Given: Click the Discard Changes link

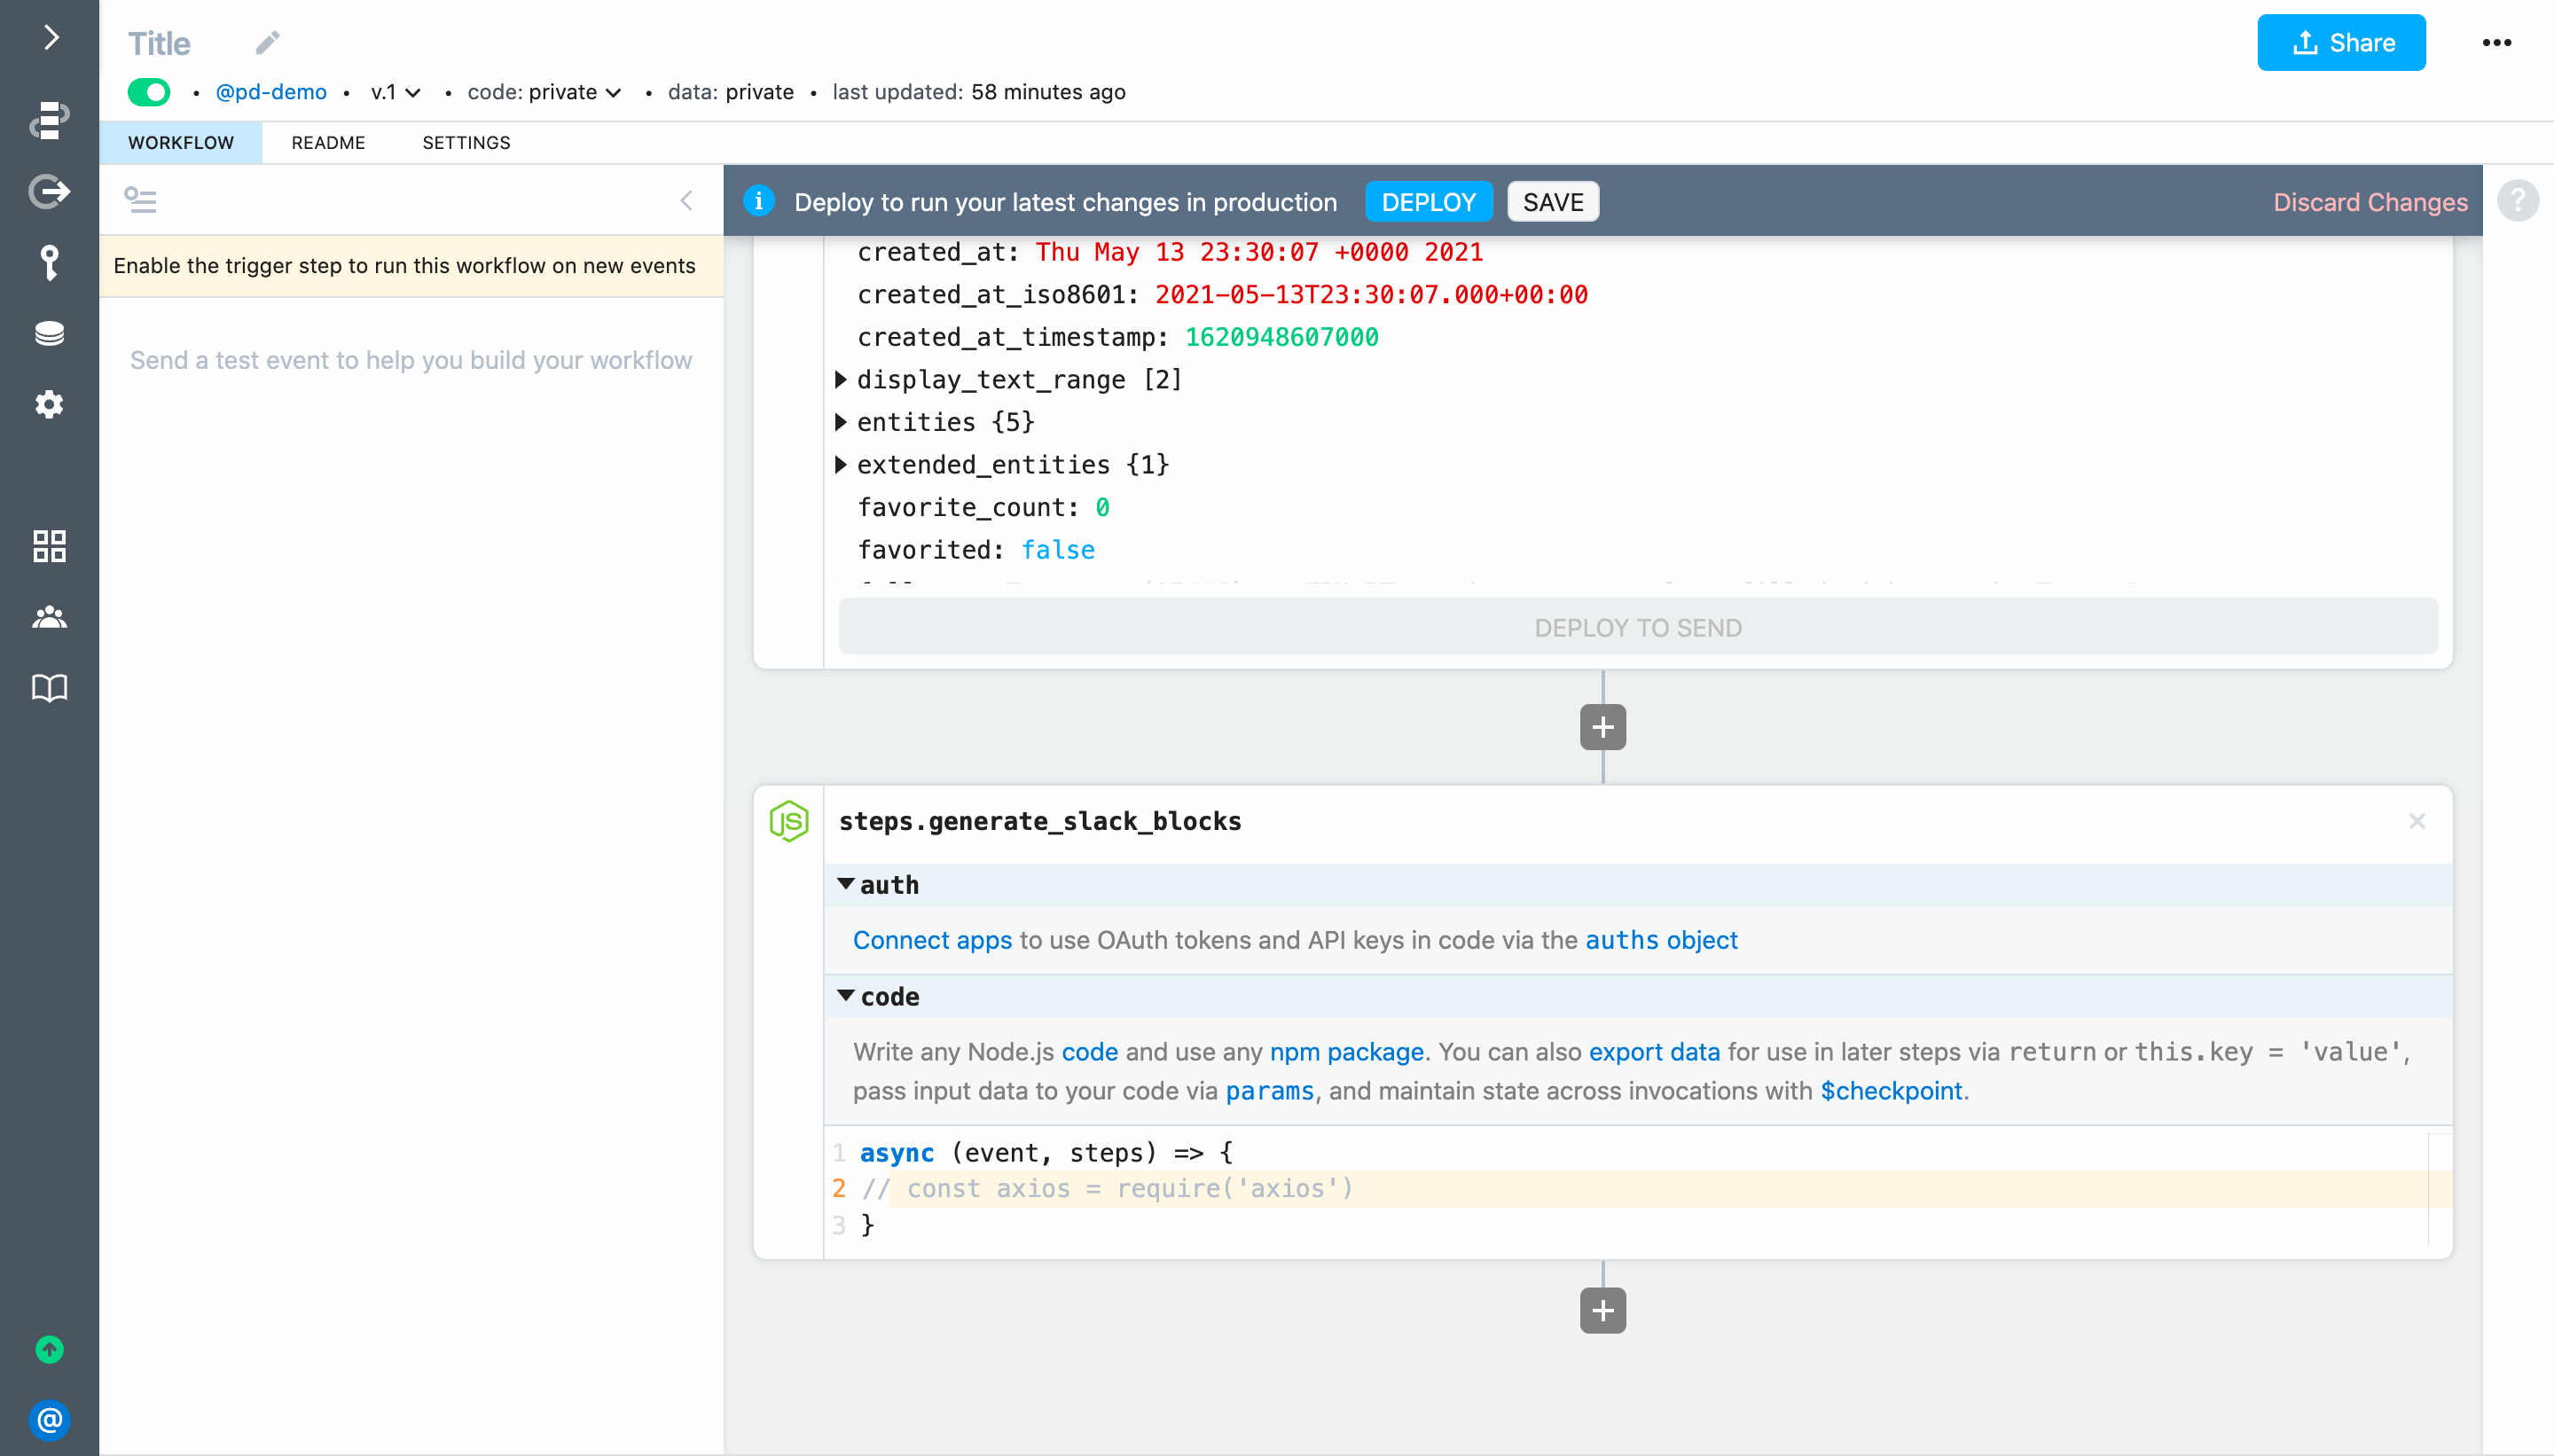Looking at the screenshot, I should click(x=2369, y=202).
